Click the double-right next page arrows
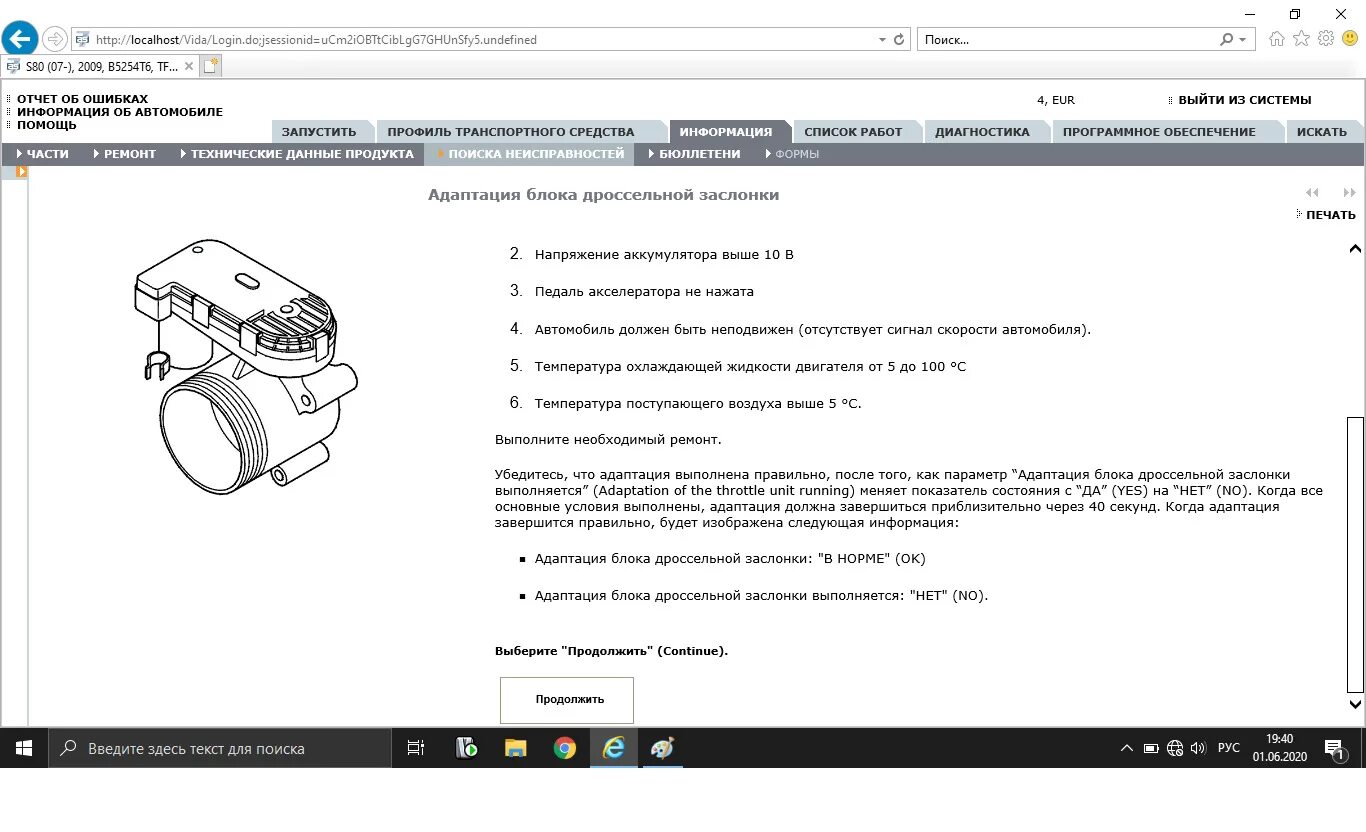1366x832 pixels. (1349, 193)
